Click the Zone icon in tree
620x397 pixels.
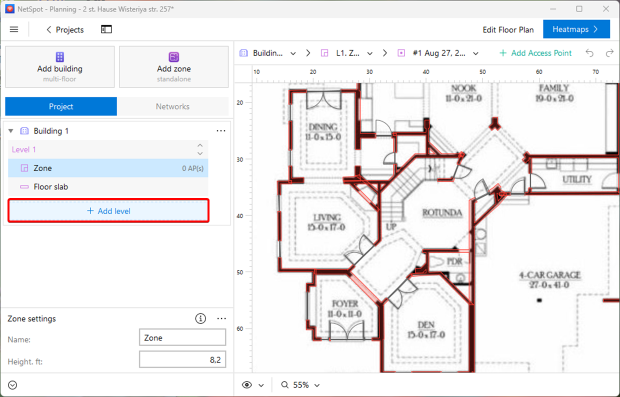point(24,168)
